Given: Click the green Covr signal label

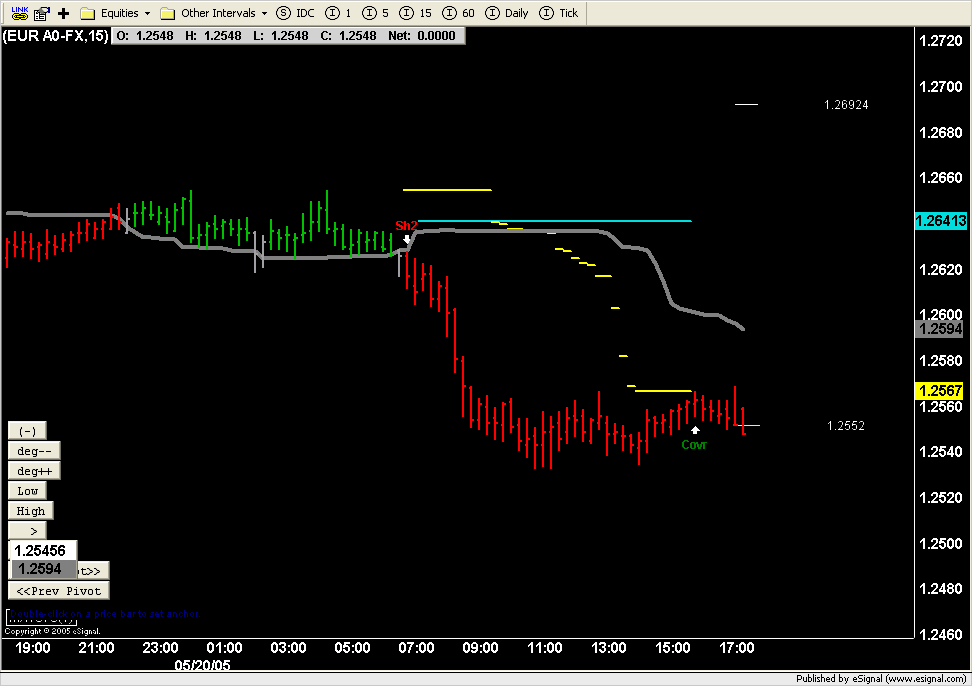Looking at the screenshot, I should (x=694, y=444).
